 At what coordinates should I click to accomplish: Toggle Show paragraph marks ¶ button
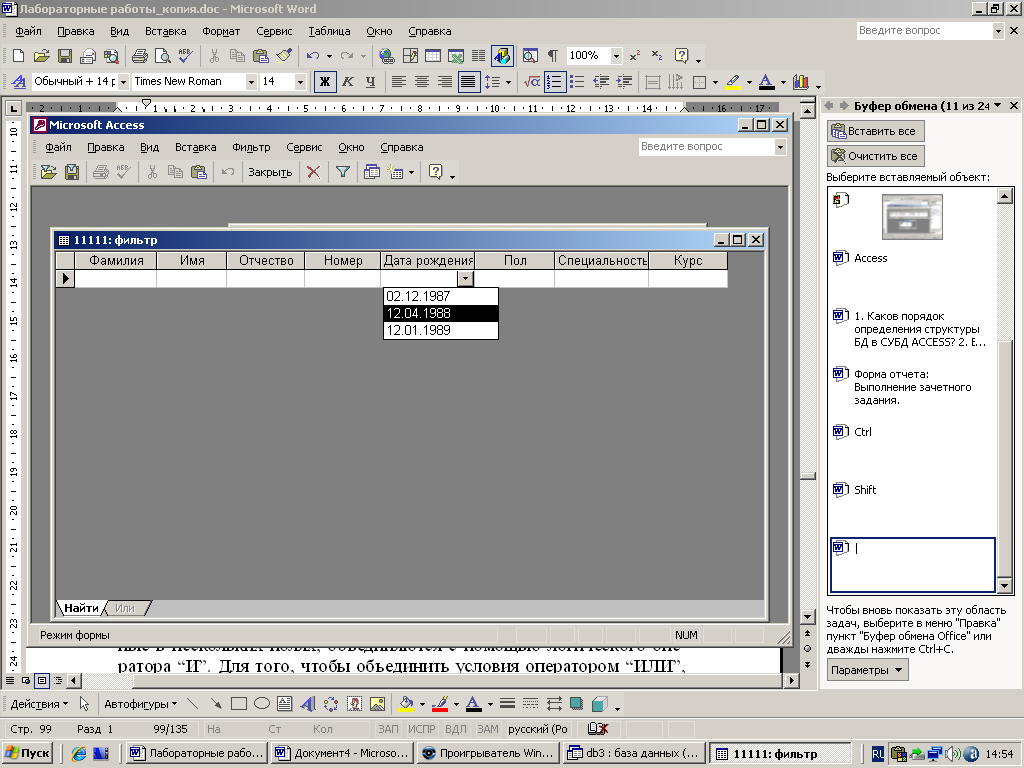[553, 56]
